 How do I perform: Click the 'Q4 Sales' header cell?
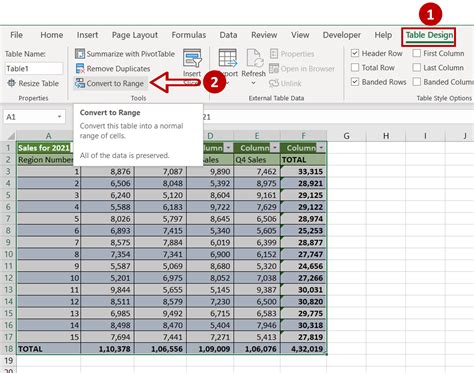(257, 160)
